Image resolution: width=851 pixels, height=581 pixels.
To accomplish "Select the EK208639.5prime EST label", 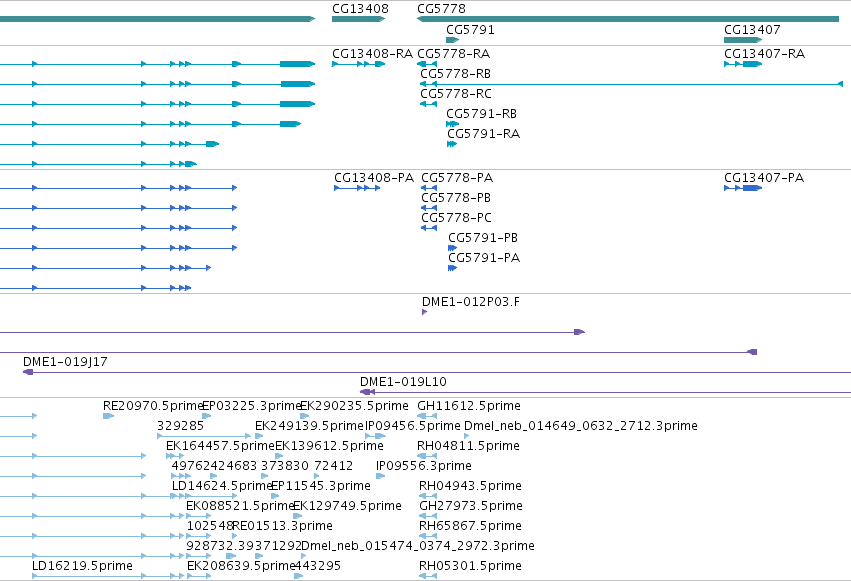I will pyautogui.click(x=241, y=566).
